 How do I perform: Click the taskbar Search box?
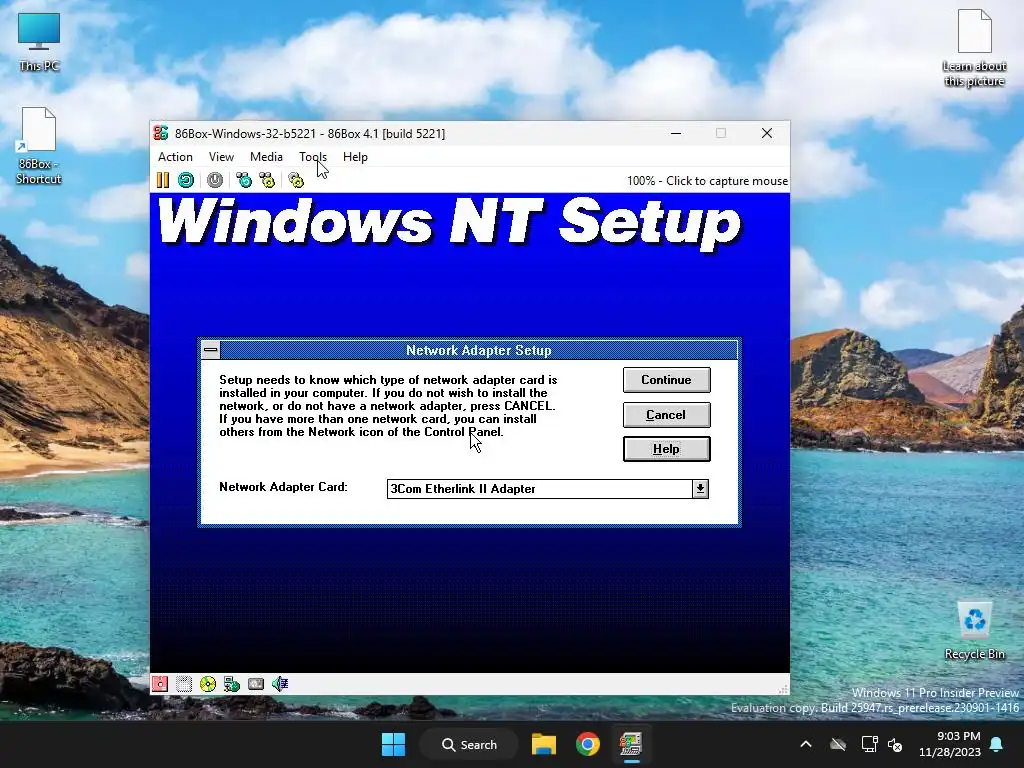click(469, 744)
